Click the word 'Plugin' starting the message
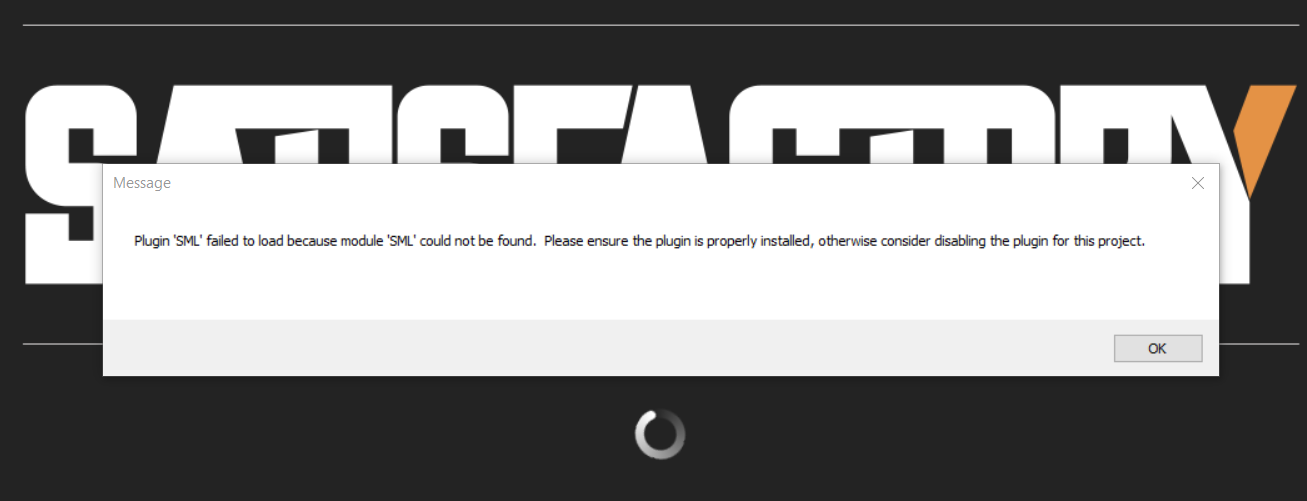Viewport: 1307px width, 501px height. click(153, 242)
